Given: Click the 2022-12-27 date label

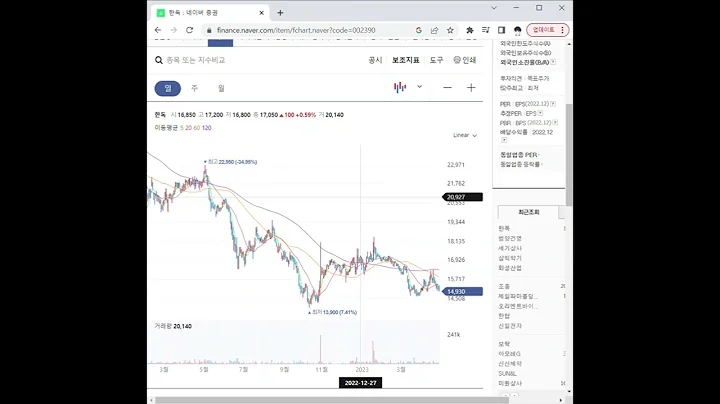Looking at the screenshot, I should [x=360, y=383].
